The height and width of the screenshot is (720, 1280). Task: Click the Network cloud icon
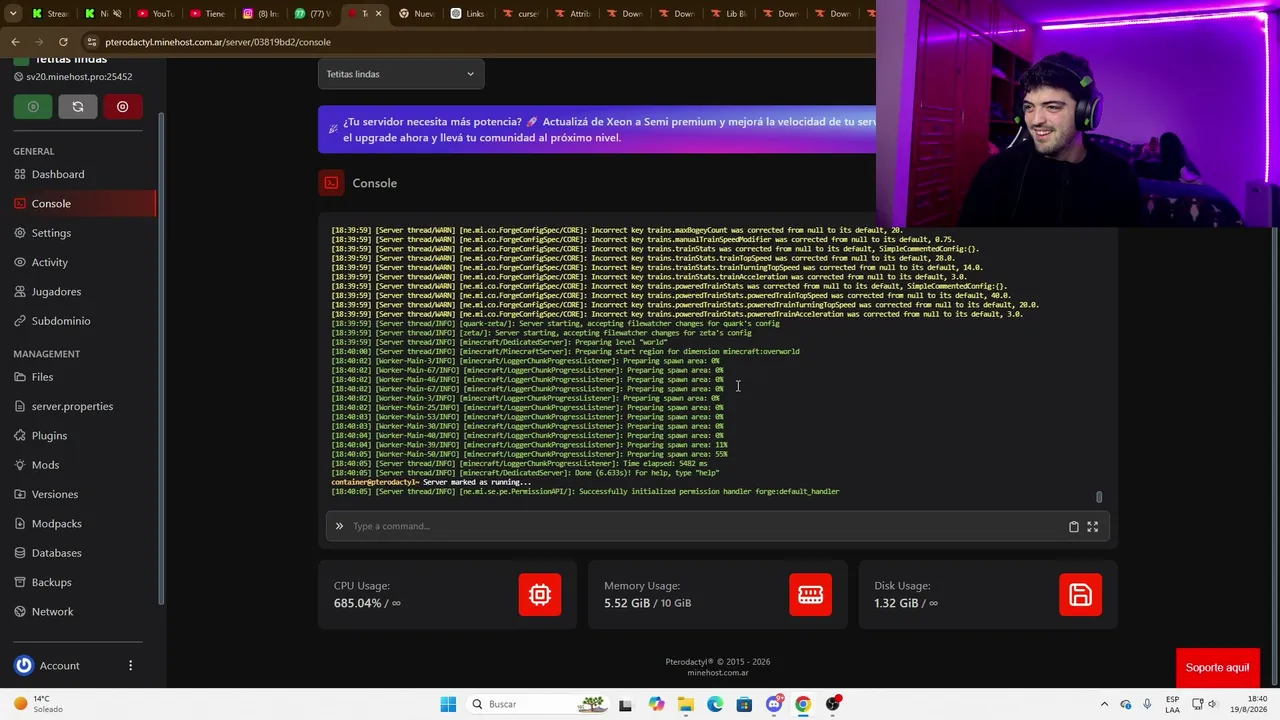21,611
